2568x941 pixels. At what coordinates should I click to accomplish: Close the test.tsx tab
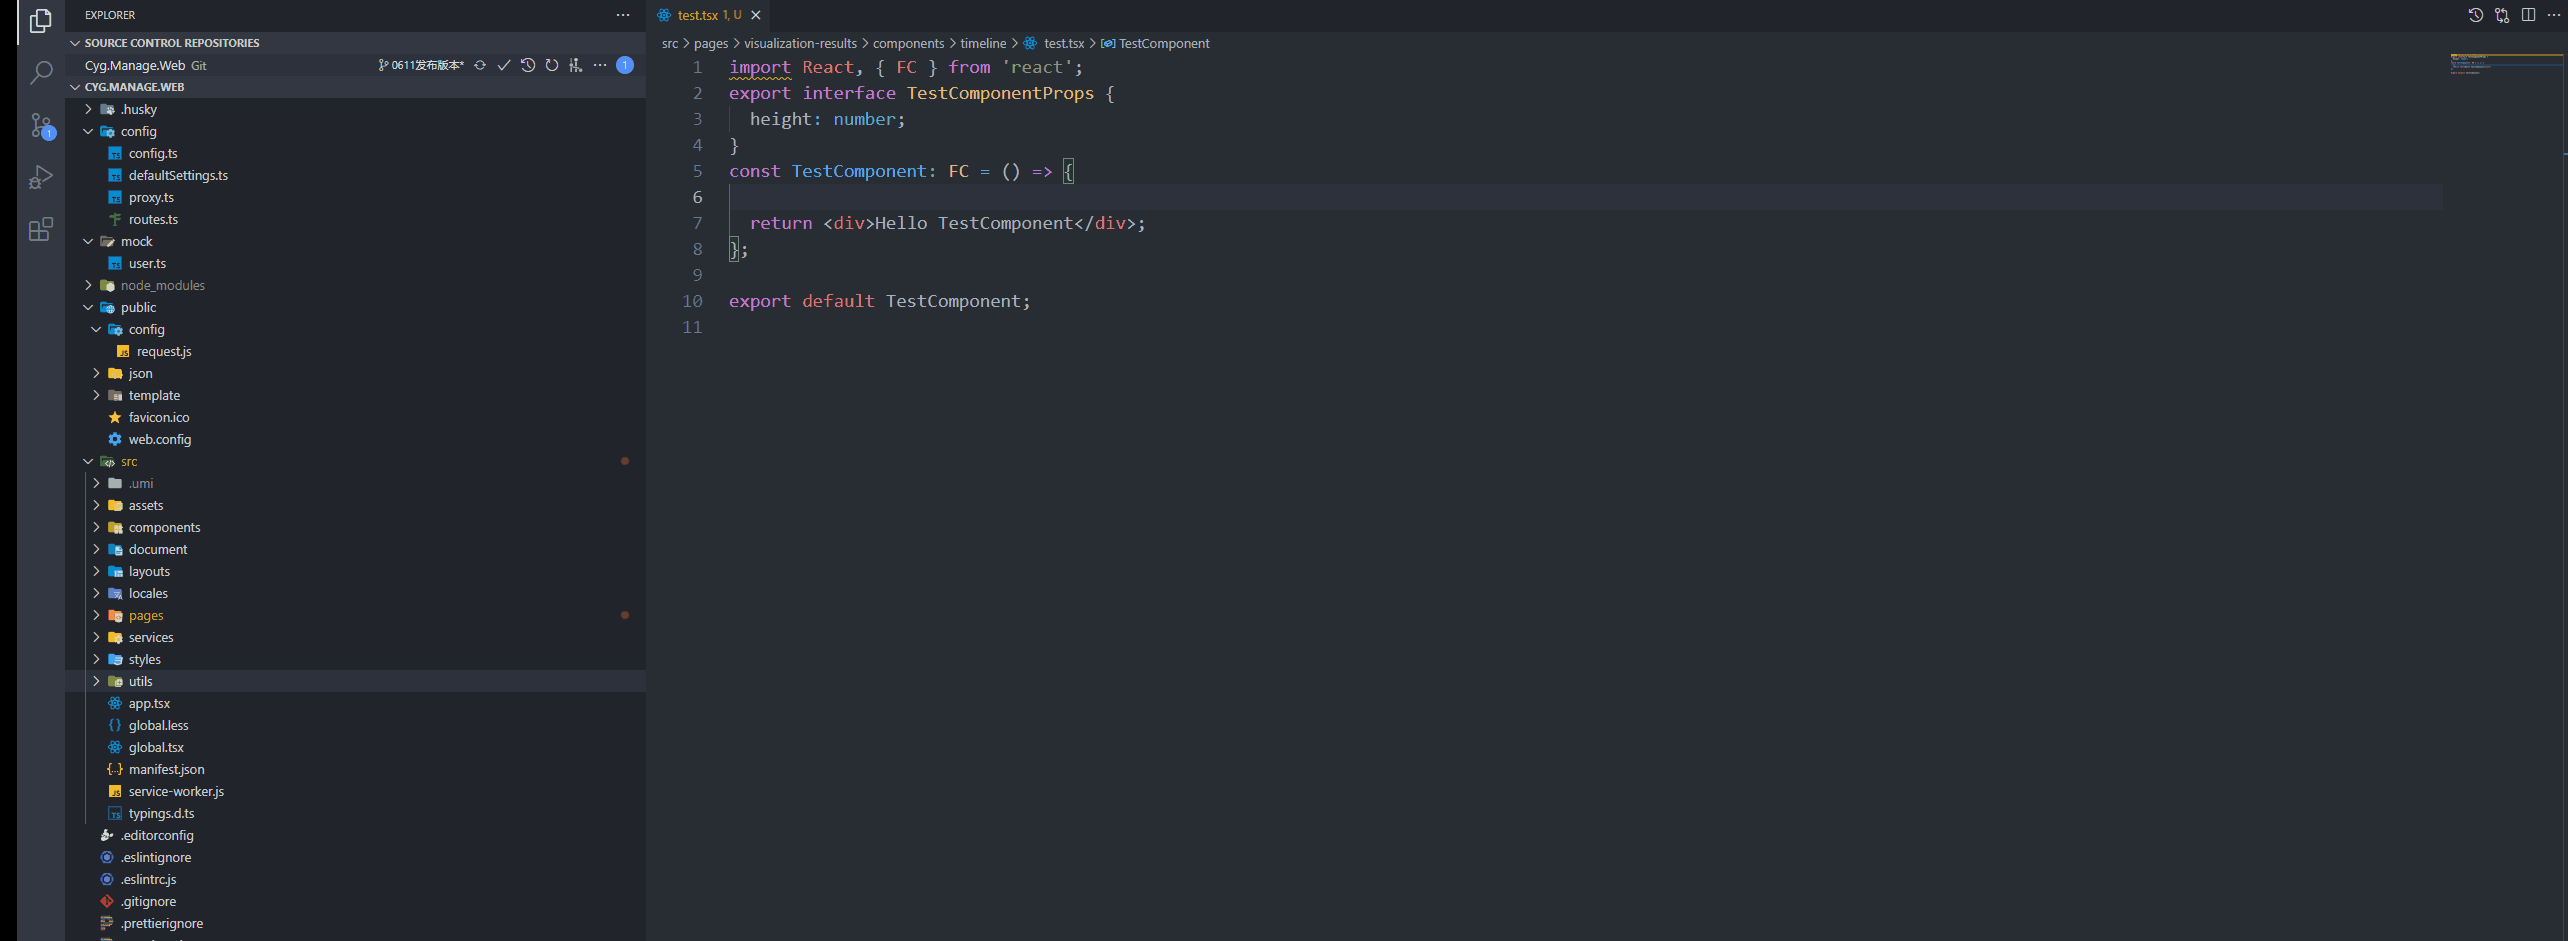[756, 15]
